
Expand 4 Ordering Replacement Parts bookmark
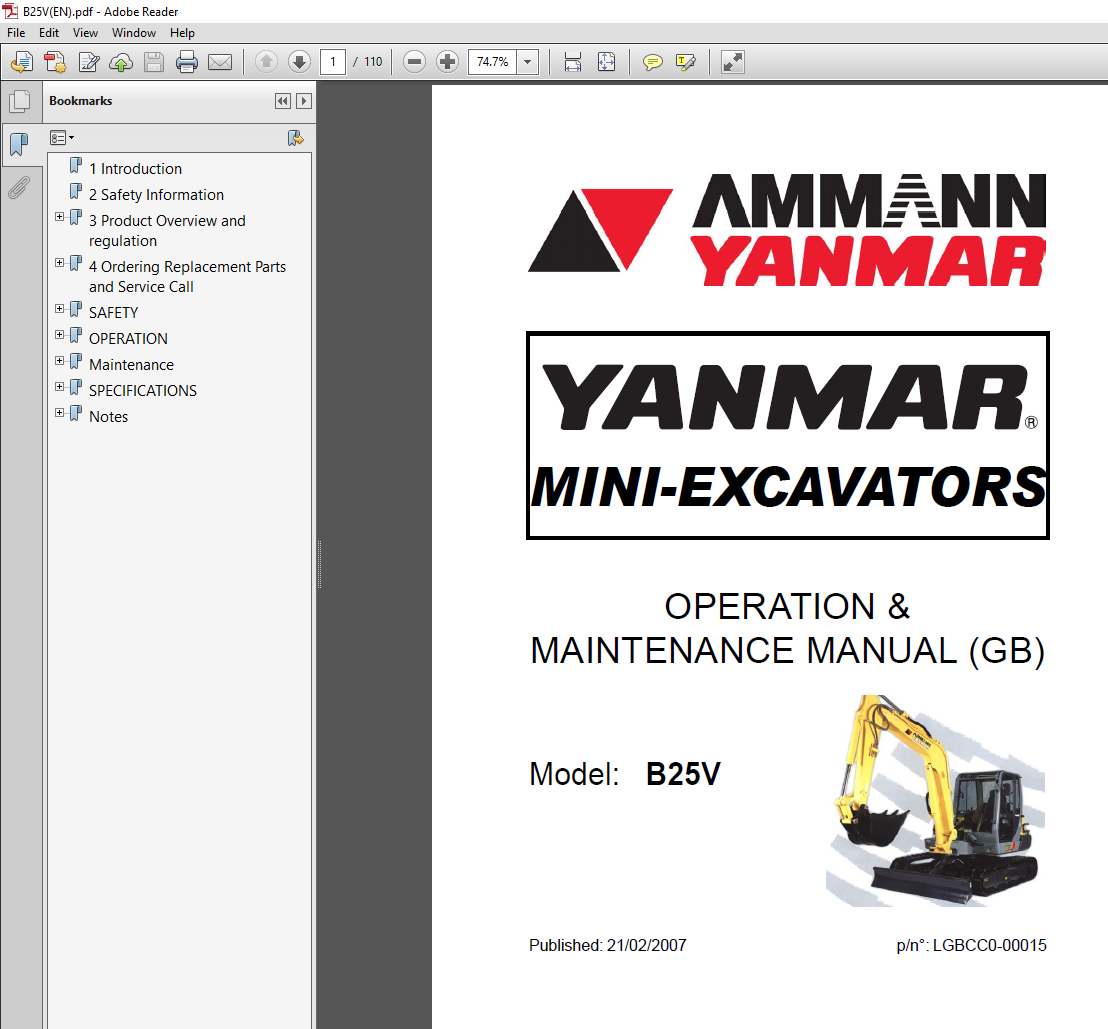tap(60, 263)
